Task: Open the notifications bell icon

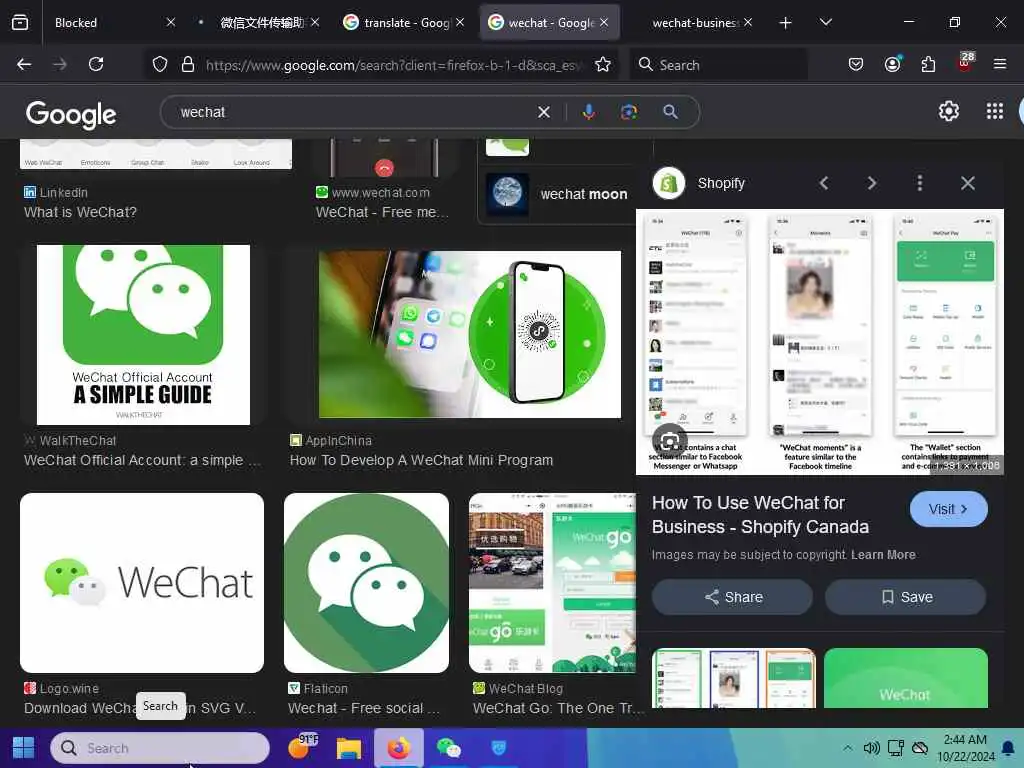Action: (1008, 748)
